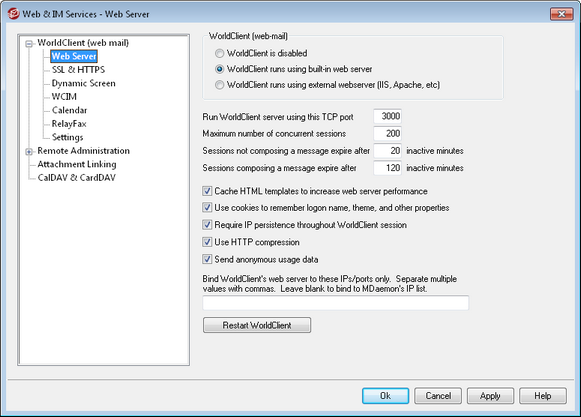The image size is (581, 417).
Task: Select CalDAV & CardDAV item
Action: 76,178
